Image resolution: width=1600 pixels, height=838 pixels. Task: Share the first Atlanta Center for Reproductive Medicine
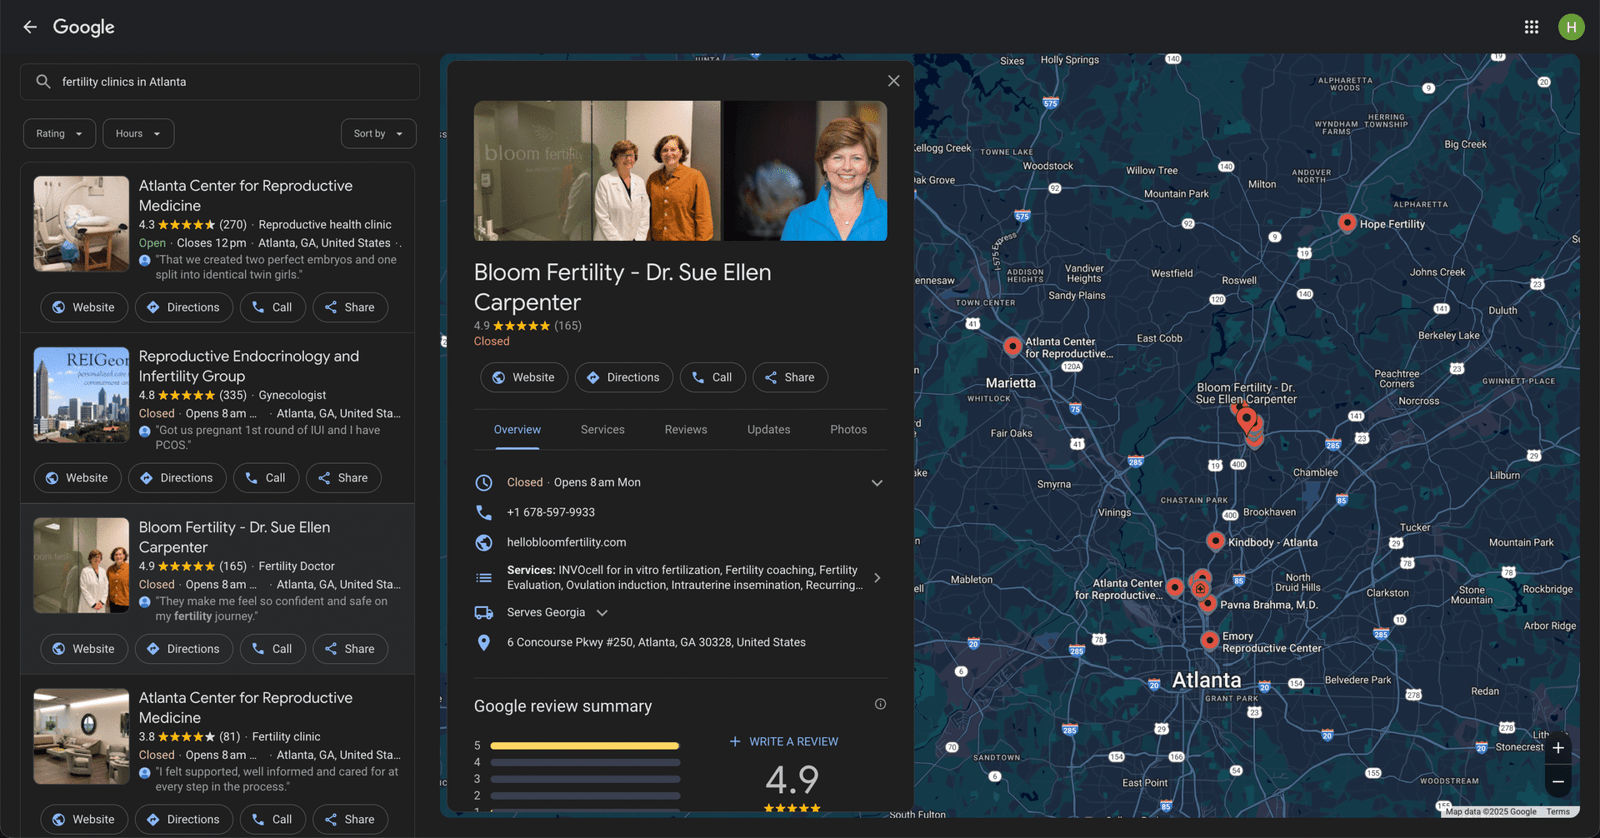[x=350, y=308]
